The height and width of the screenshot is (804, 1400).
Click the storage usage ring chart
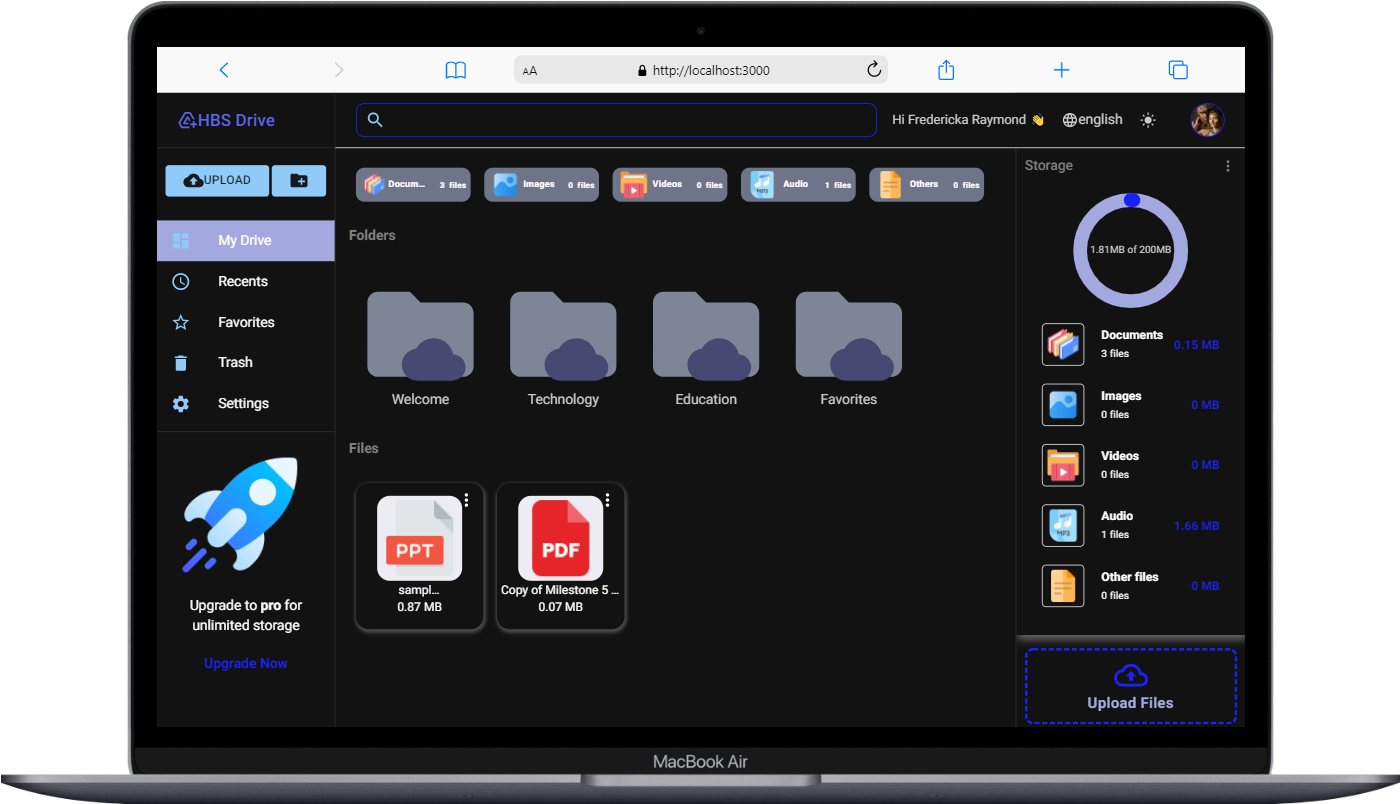1130,250
